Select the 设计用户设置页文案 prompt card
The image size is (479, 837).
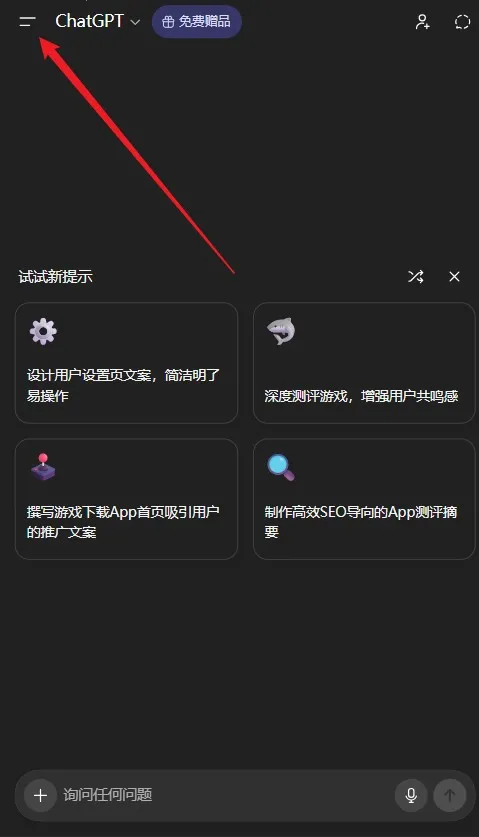127,363
